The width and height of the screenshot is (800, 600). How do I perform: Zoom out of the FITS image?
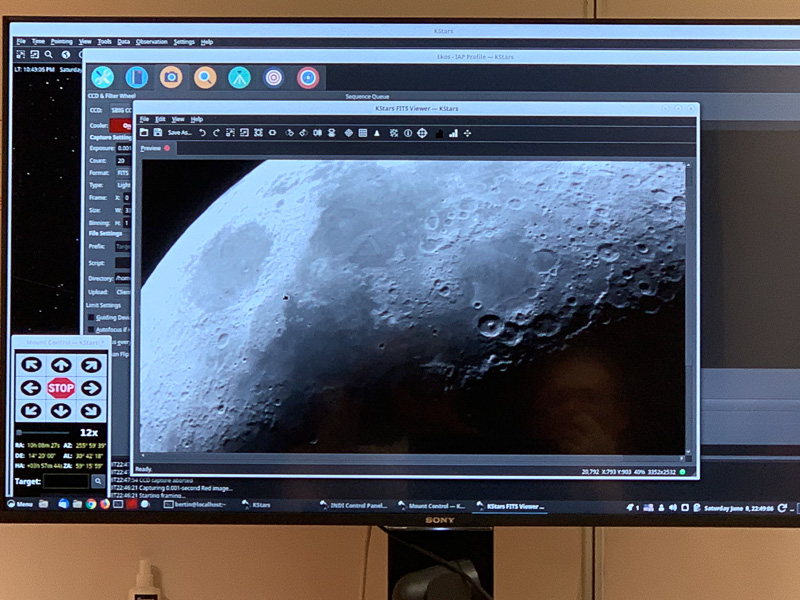coord(244,133)
